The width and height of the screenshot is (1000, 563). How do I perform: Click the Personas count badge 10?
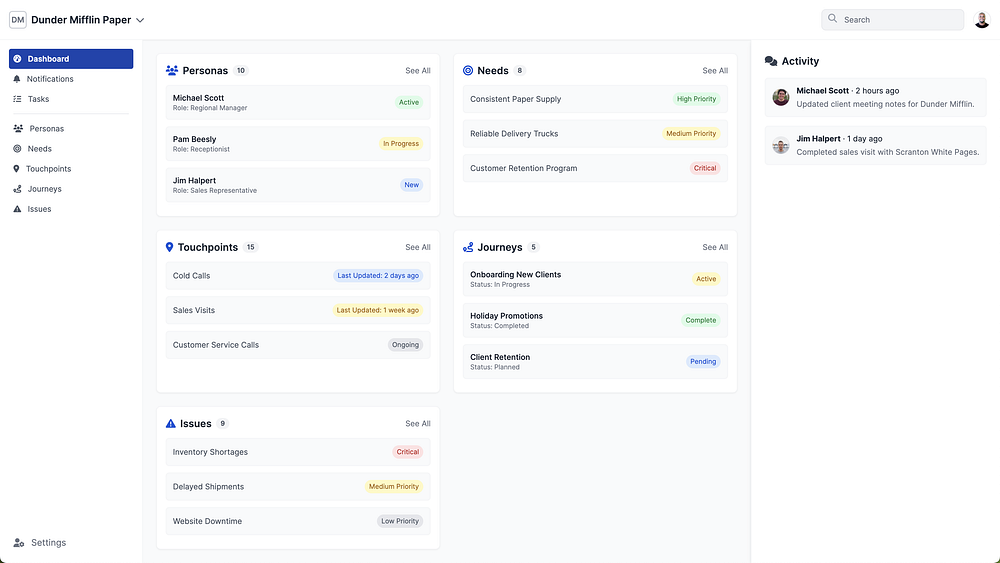click(x=240, y=71)
